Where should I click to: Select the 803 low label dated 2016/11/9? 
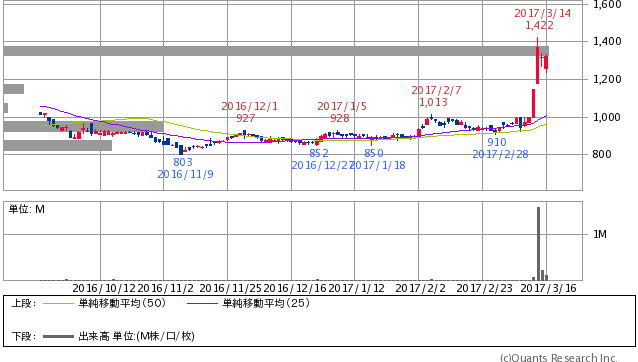pos(183,162)
